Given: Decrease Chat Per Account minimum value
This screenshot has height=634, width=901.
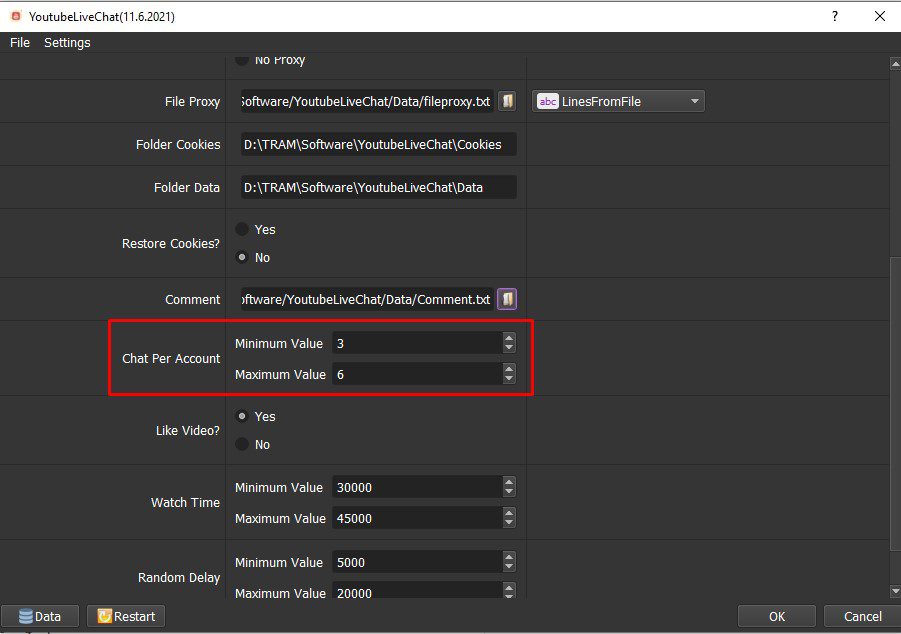Looking at the screenshot, I should 509,348.
